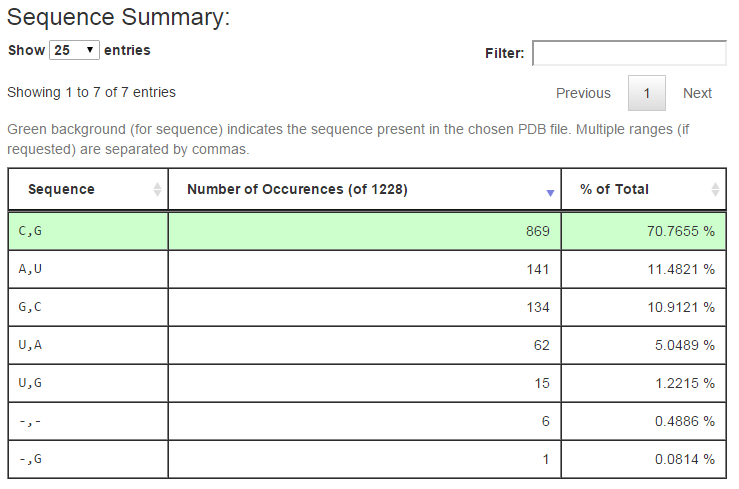Select page 1 button
The width and height of the screenshot is (739, 489).
[647, 93]
